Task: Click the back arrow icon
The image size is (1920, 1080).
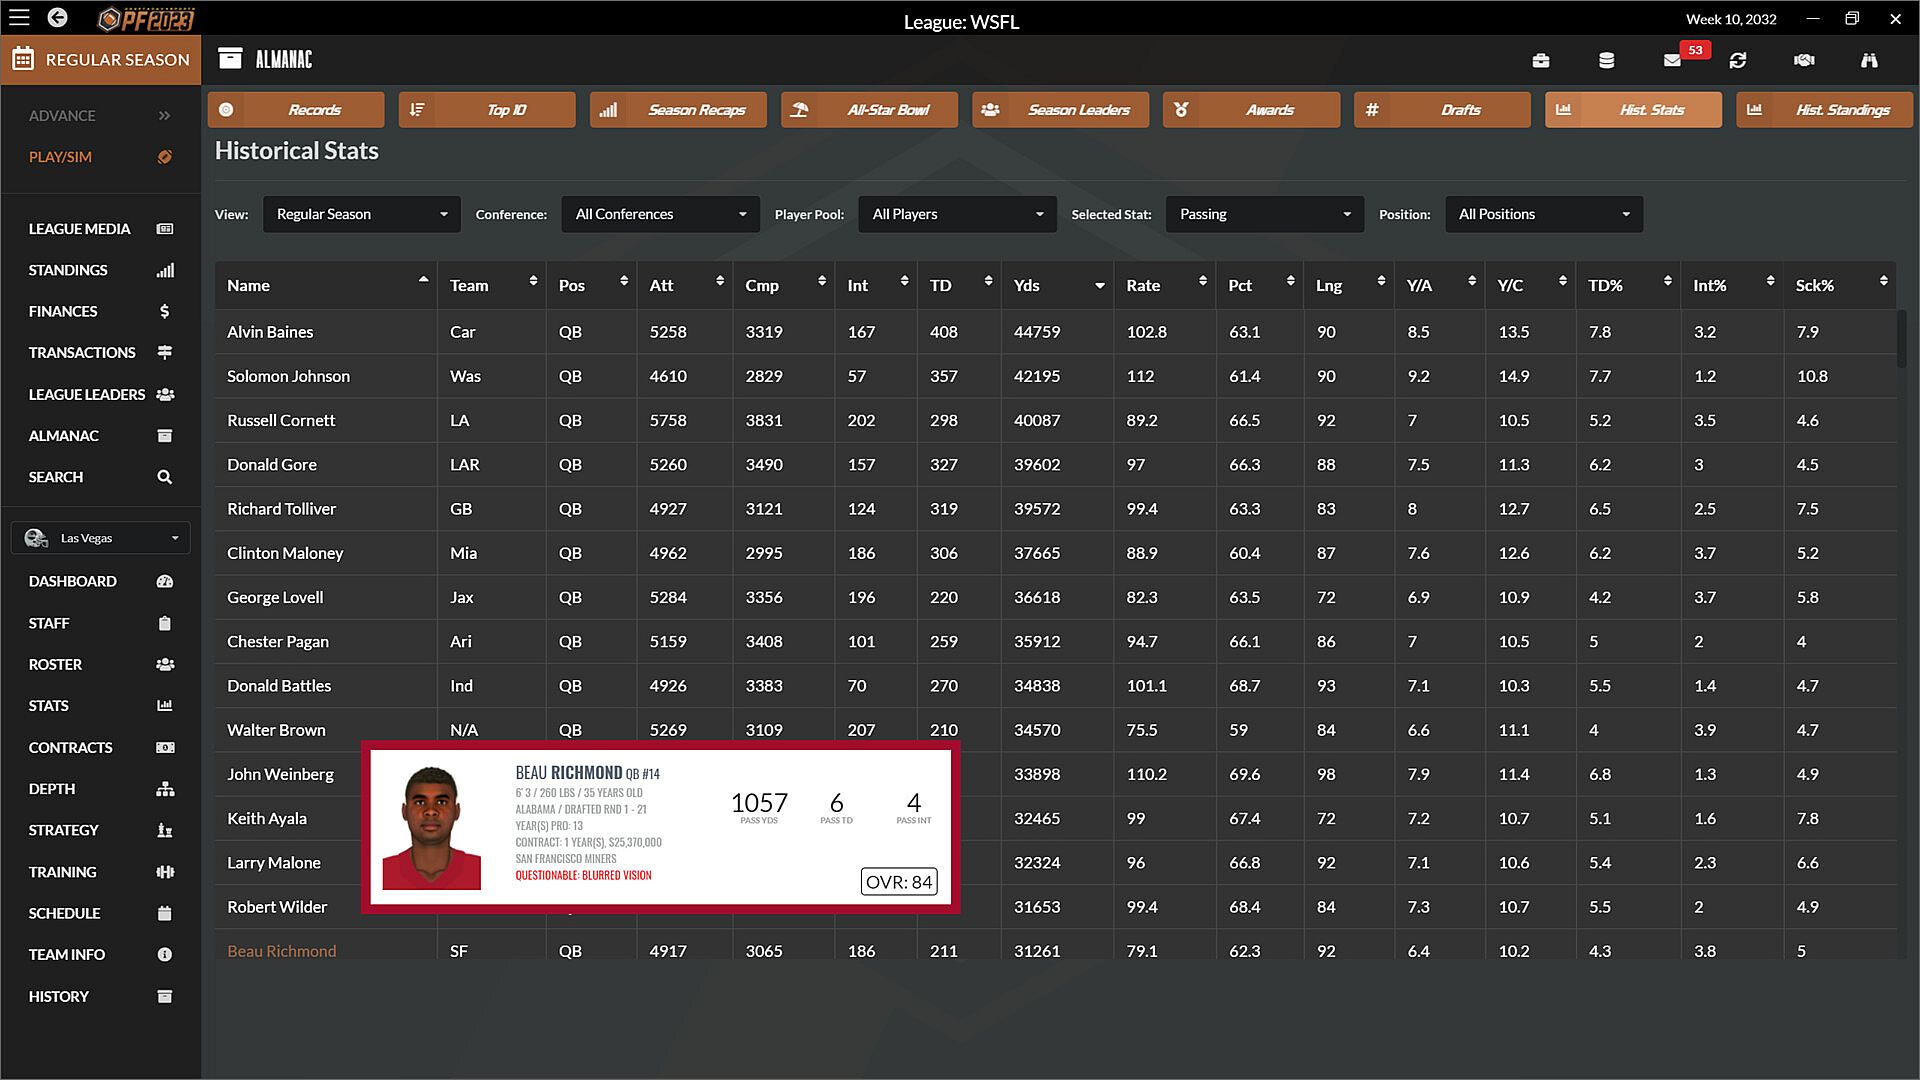Action: 57,18
